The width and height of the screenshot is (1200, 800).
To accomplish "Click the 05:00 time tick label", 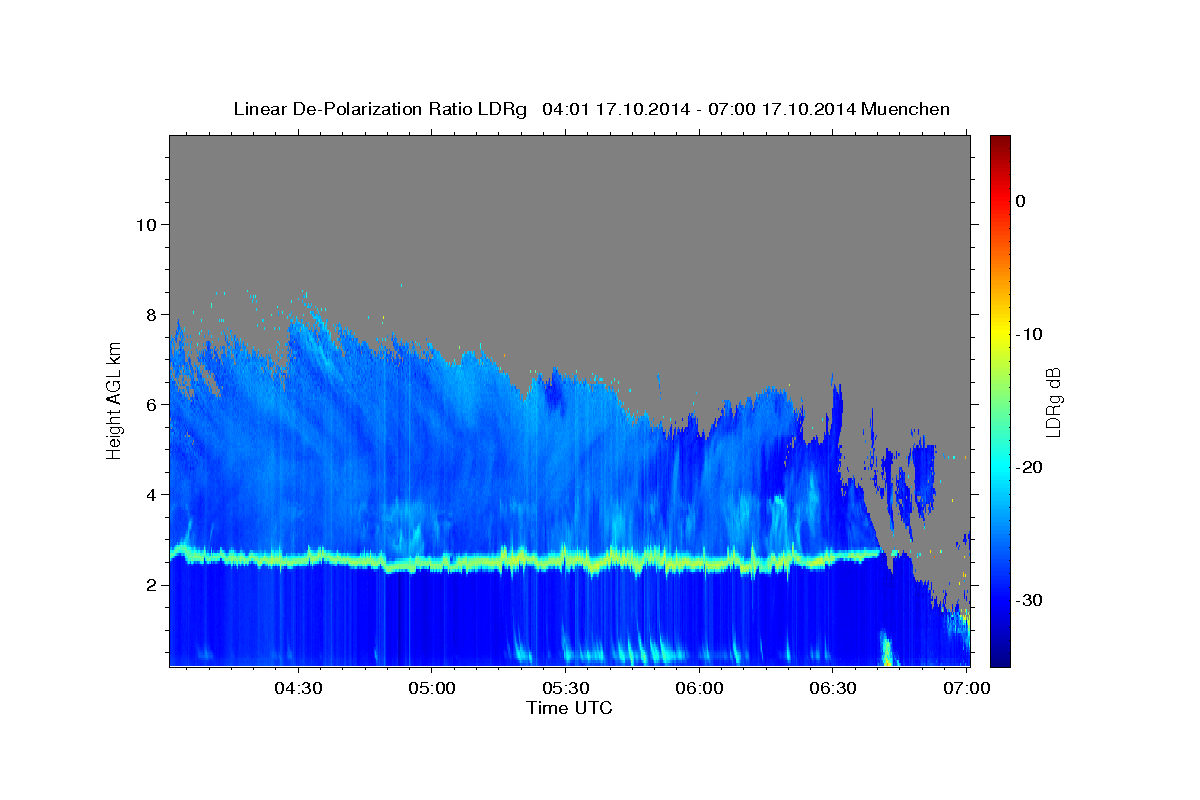I will pyautogui.click(x=432, y=688).
